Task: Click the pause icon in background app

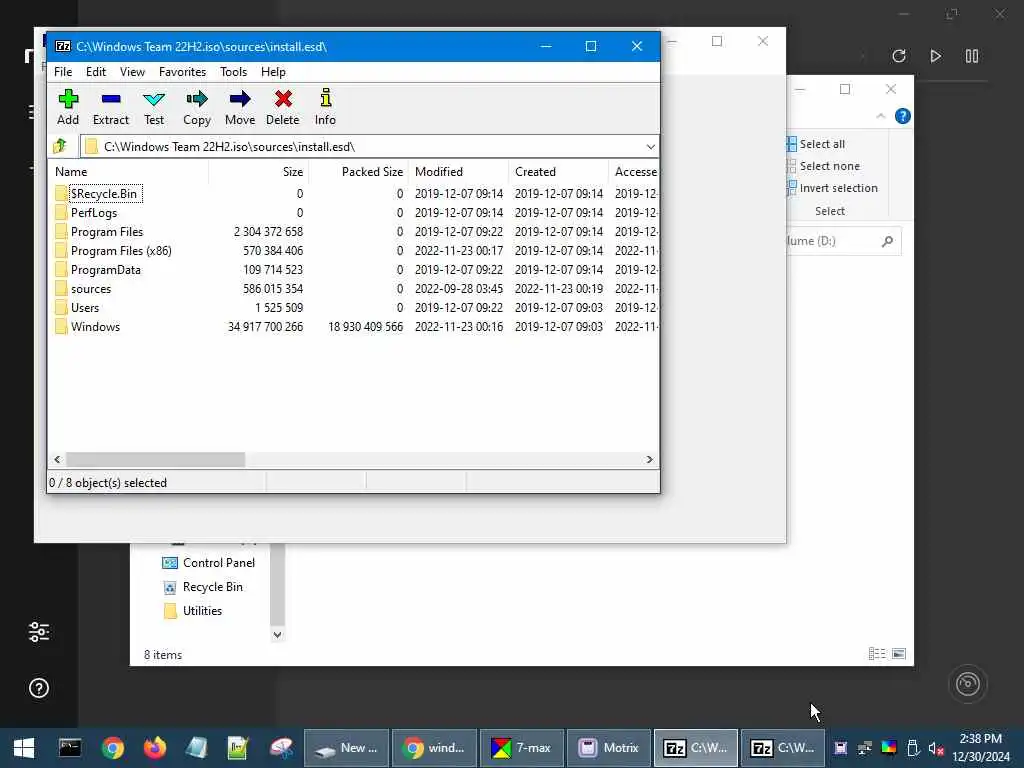Action: click(x=972, y=56)
